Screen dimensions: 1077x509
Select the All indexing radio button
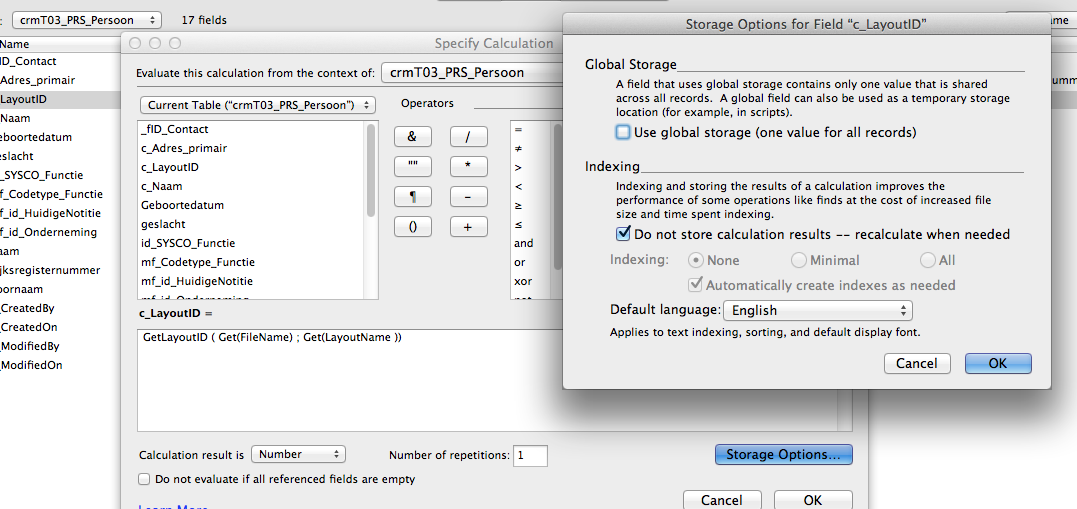pyautogui.click(x=927, y=260)
